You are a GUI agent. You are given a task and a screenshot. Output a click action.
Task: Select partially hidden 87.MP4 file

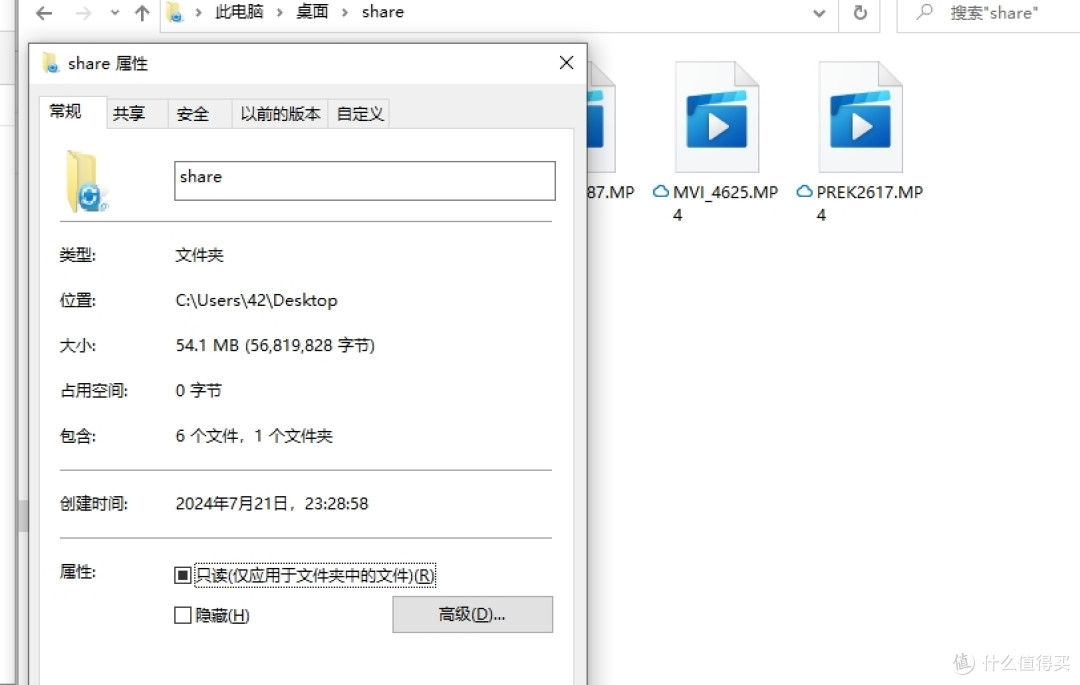pyautogui.click(x=610, y=131)
